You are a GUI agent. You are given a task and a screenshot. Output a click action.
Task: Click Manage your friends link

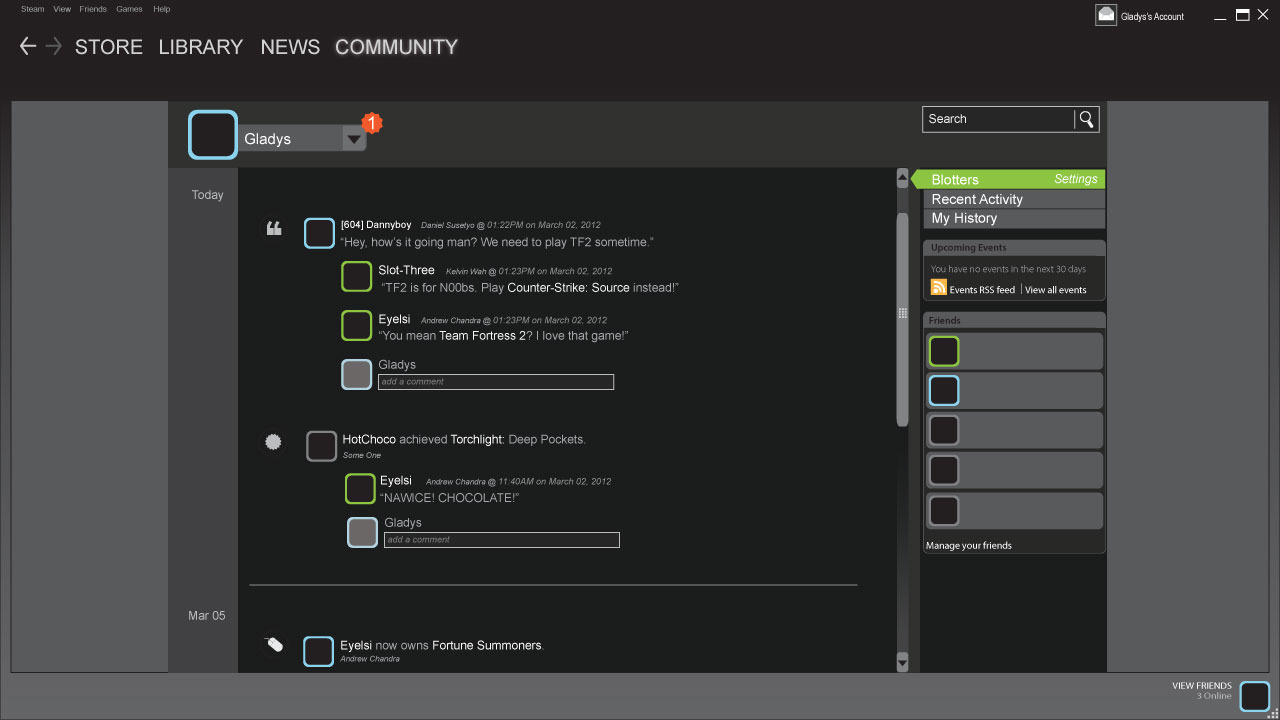(969, 546)
